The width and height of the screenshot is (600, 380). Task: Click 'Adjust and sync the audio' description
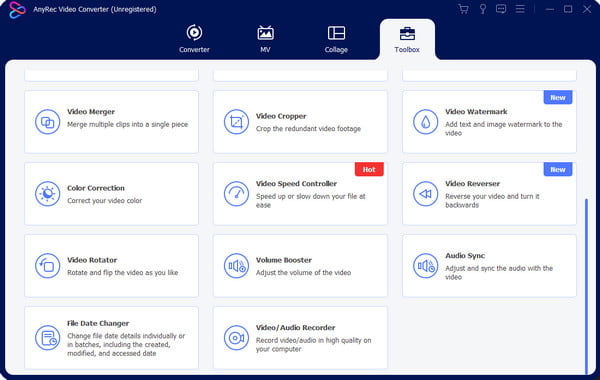pos(499,272)
